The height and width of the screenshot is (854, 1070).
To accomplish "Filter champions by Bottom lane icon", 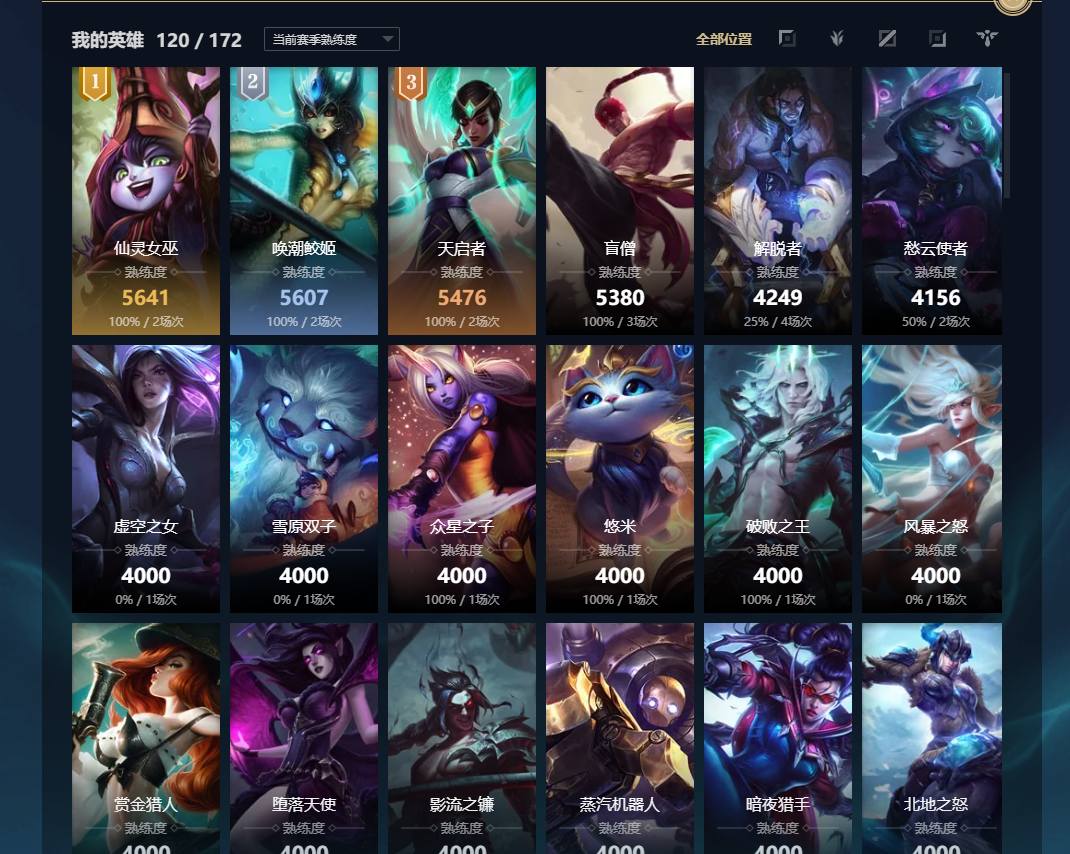I will (x=938, y=39).
